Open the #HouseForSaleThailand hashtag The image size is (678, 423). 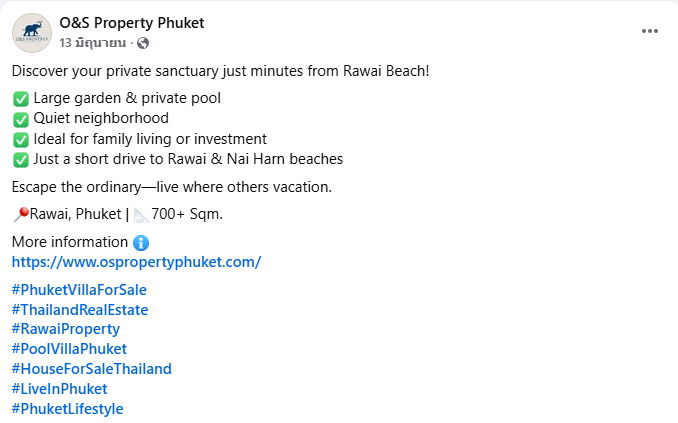[91, 369]
